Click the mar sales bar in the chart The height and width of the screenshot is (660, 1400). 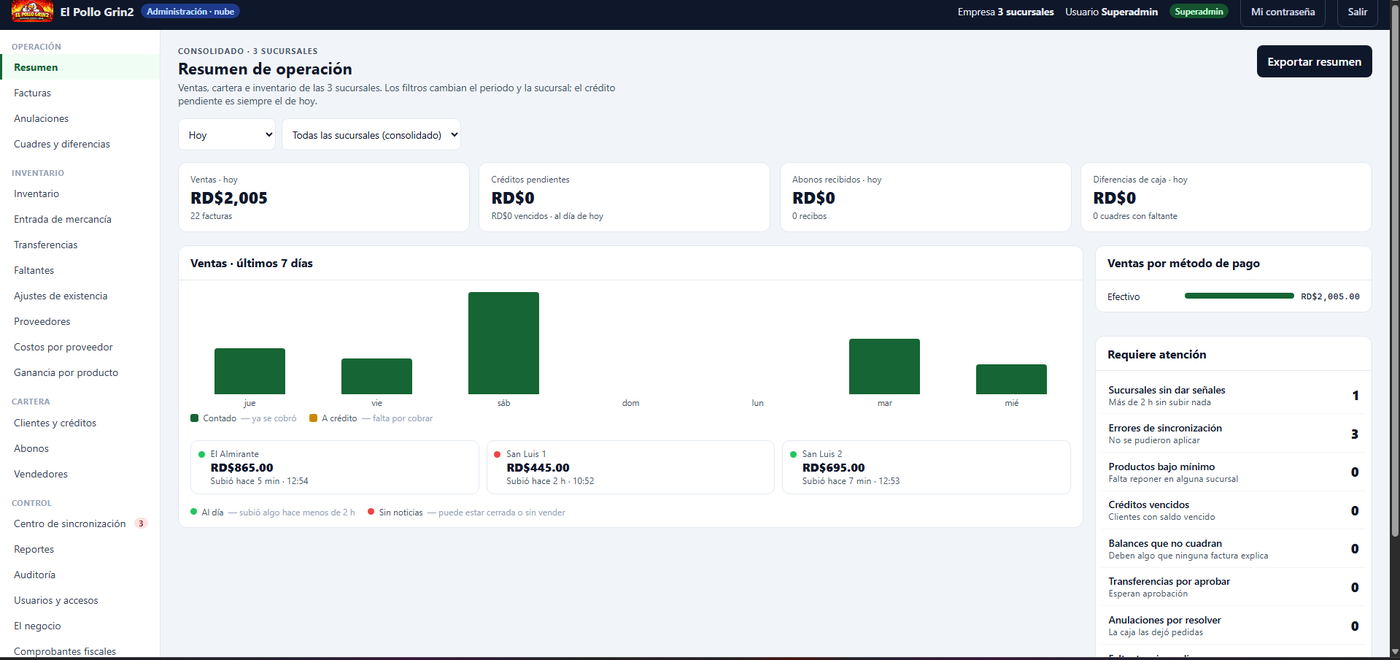pyautogui.click(x=884, y=366)
